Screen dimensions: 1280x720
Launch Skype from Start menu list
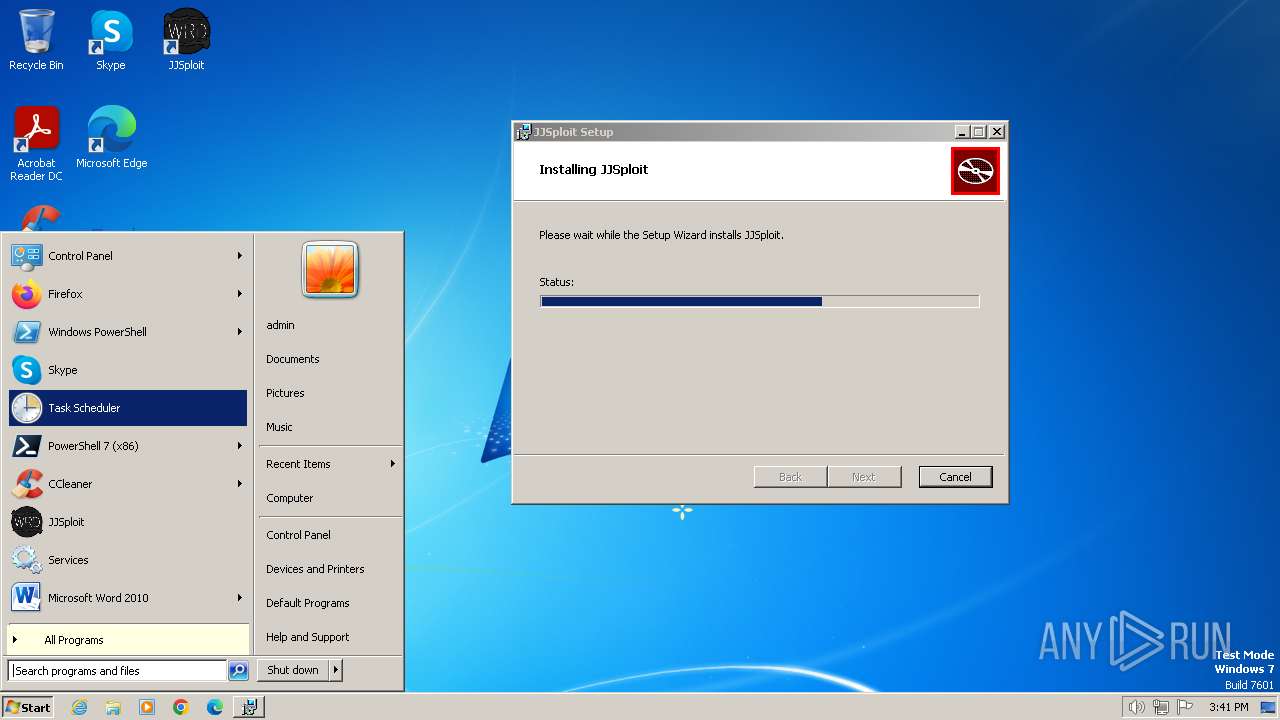(128, 370)
